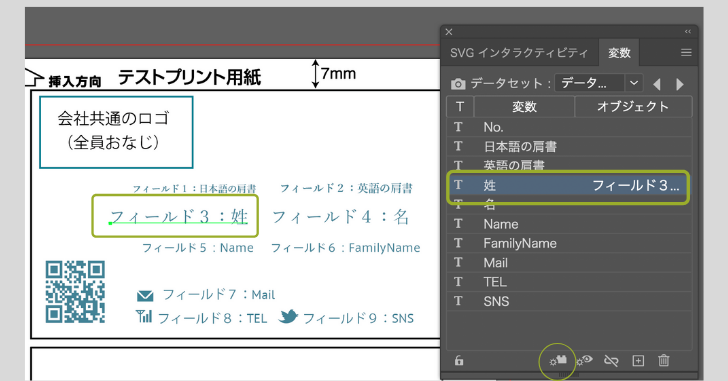Open the 変数 panel hamburger menu
Screen dimensions: 728x381
click(x=686, y=53)
